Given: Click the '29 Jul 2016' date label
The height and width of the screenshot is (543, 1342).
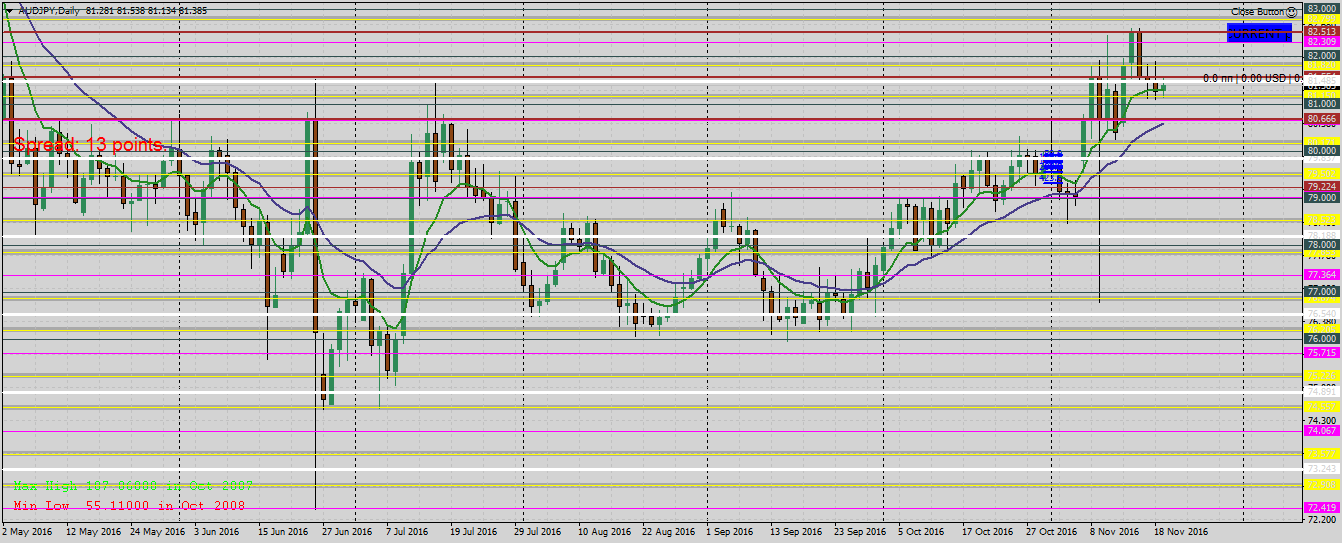Looking at the screenshot, I should [539, 532].
